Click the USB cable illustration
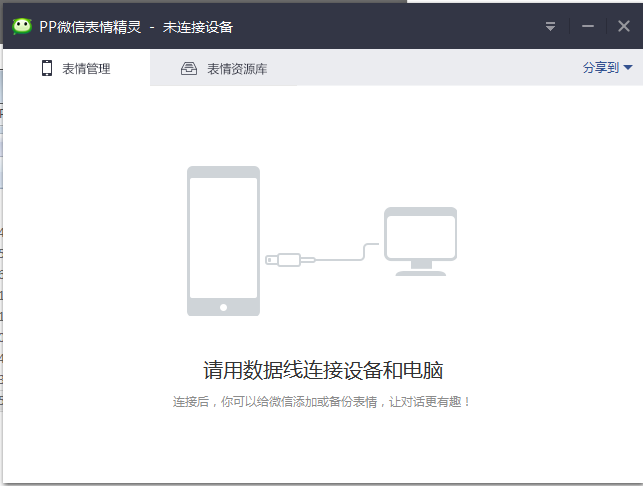The image size is (643, 486). [x=322, y=255]
